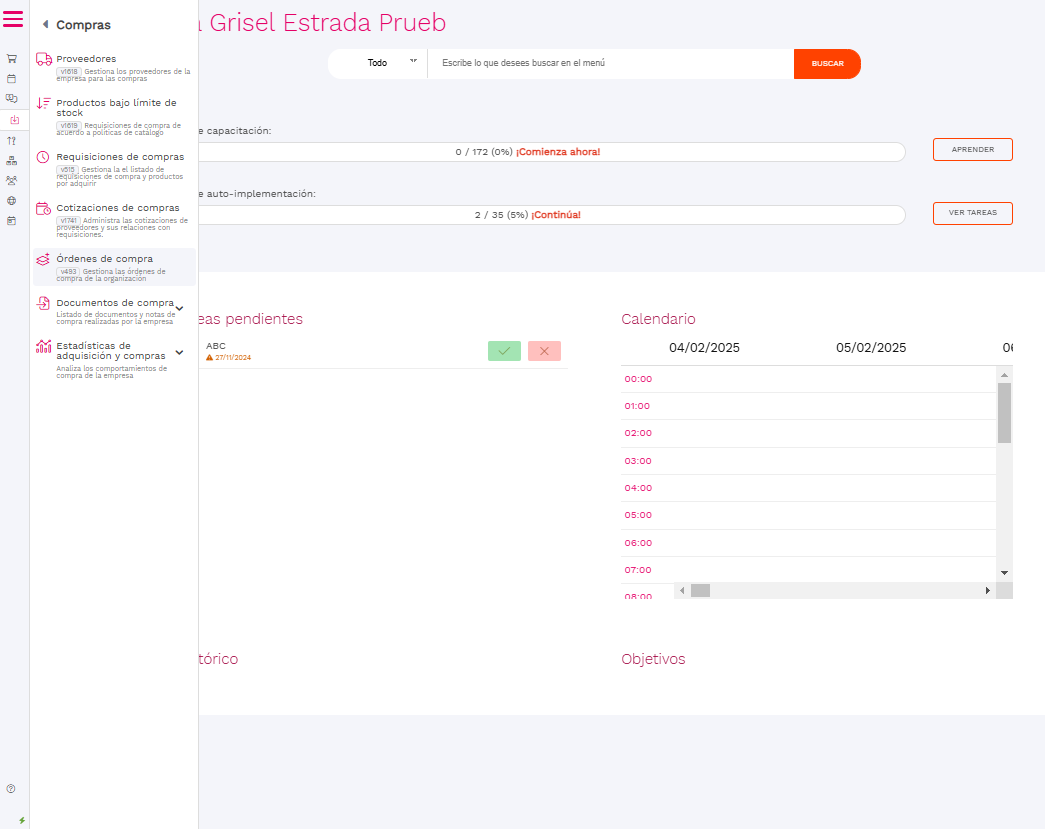Image resolution: width=1045 pixels, height=829 pixels.
Task: Expand Documentos de compra submenu
Action: coord(179,308)
